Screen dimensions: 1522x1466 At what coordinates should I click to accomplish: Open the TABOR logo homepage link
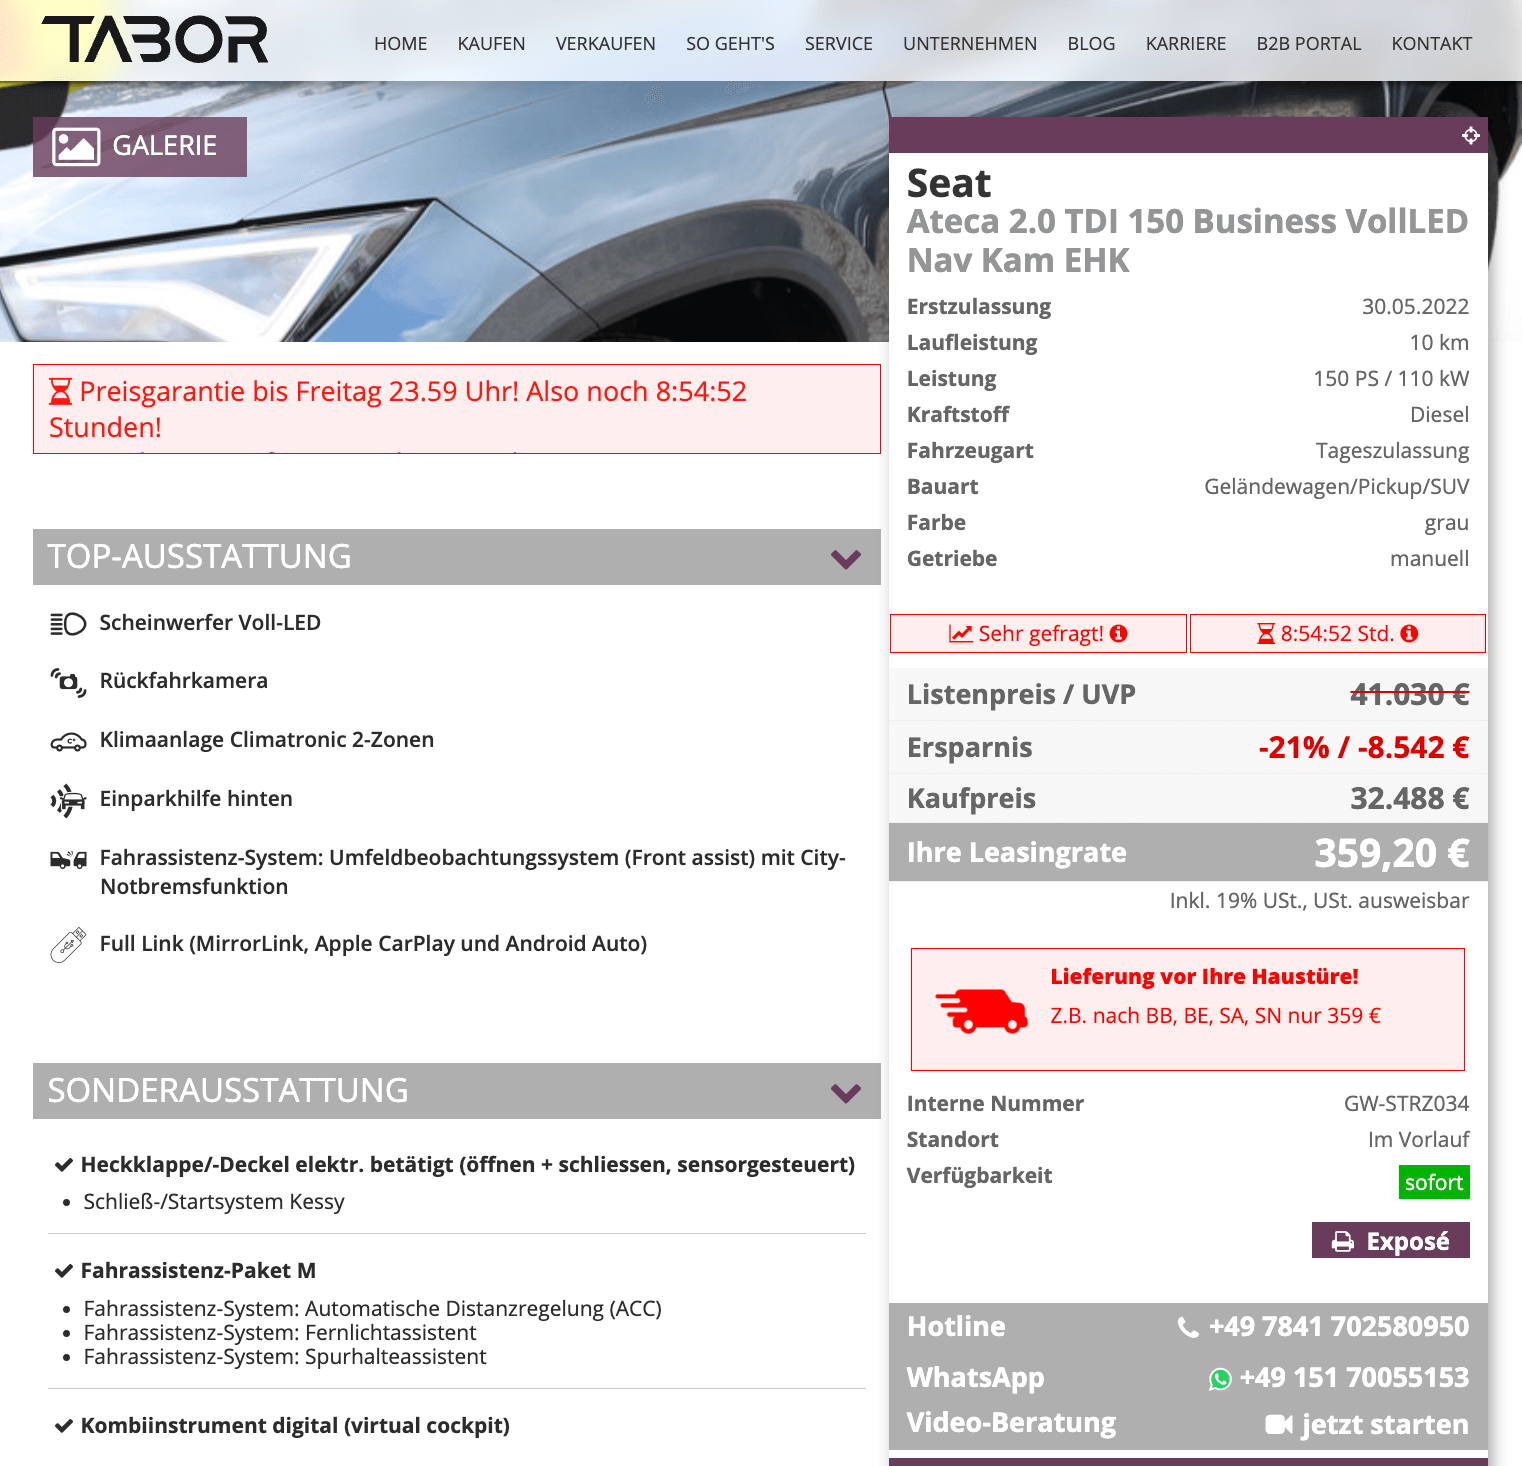[x=155, y=40]
